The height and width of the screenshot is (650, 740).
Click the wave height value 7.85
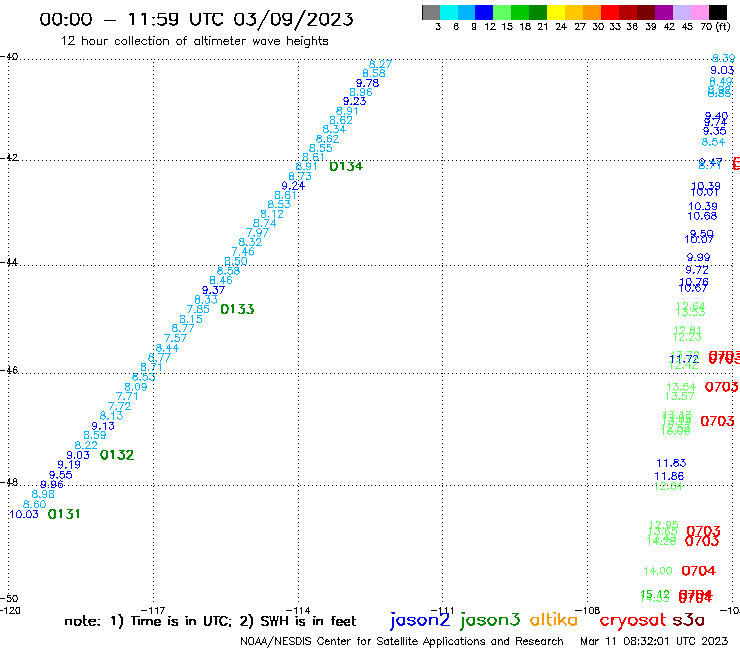tap(198, 309)
